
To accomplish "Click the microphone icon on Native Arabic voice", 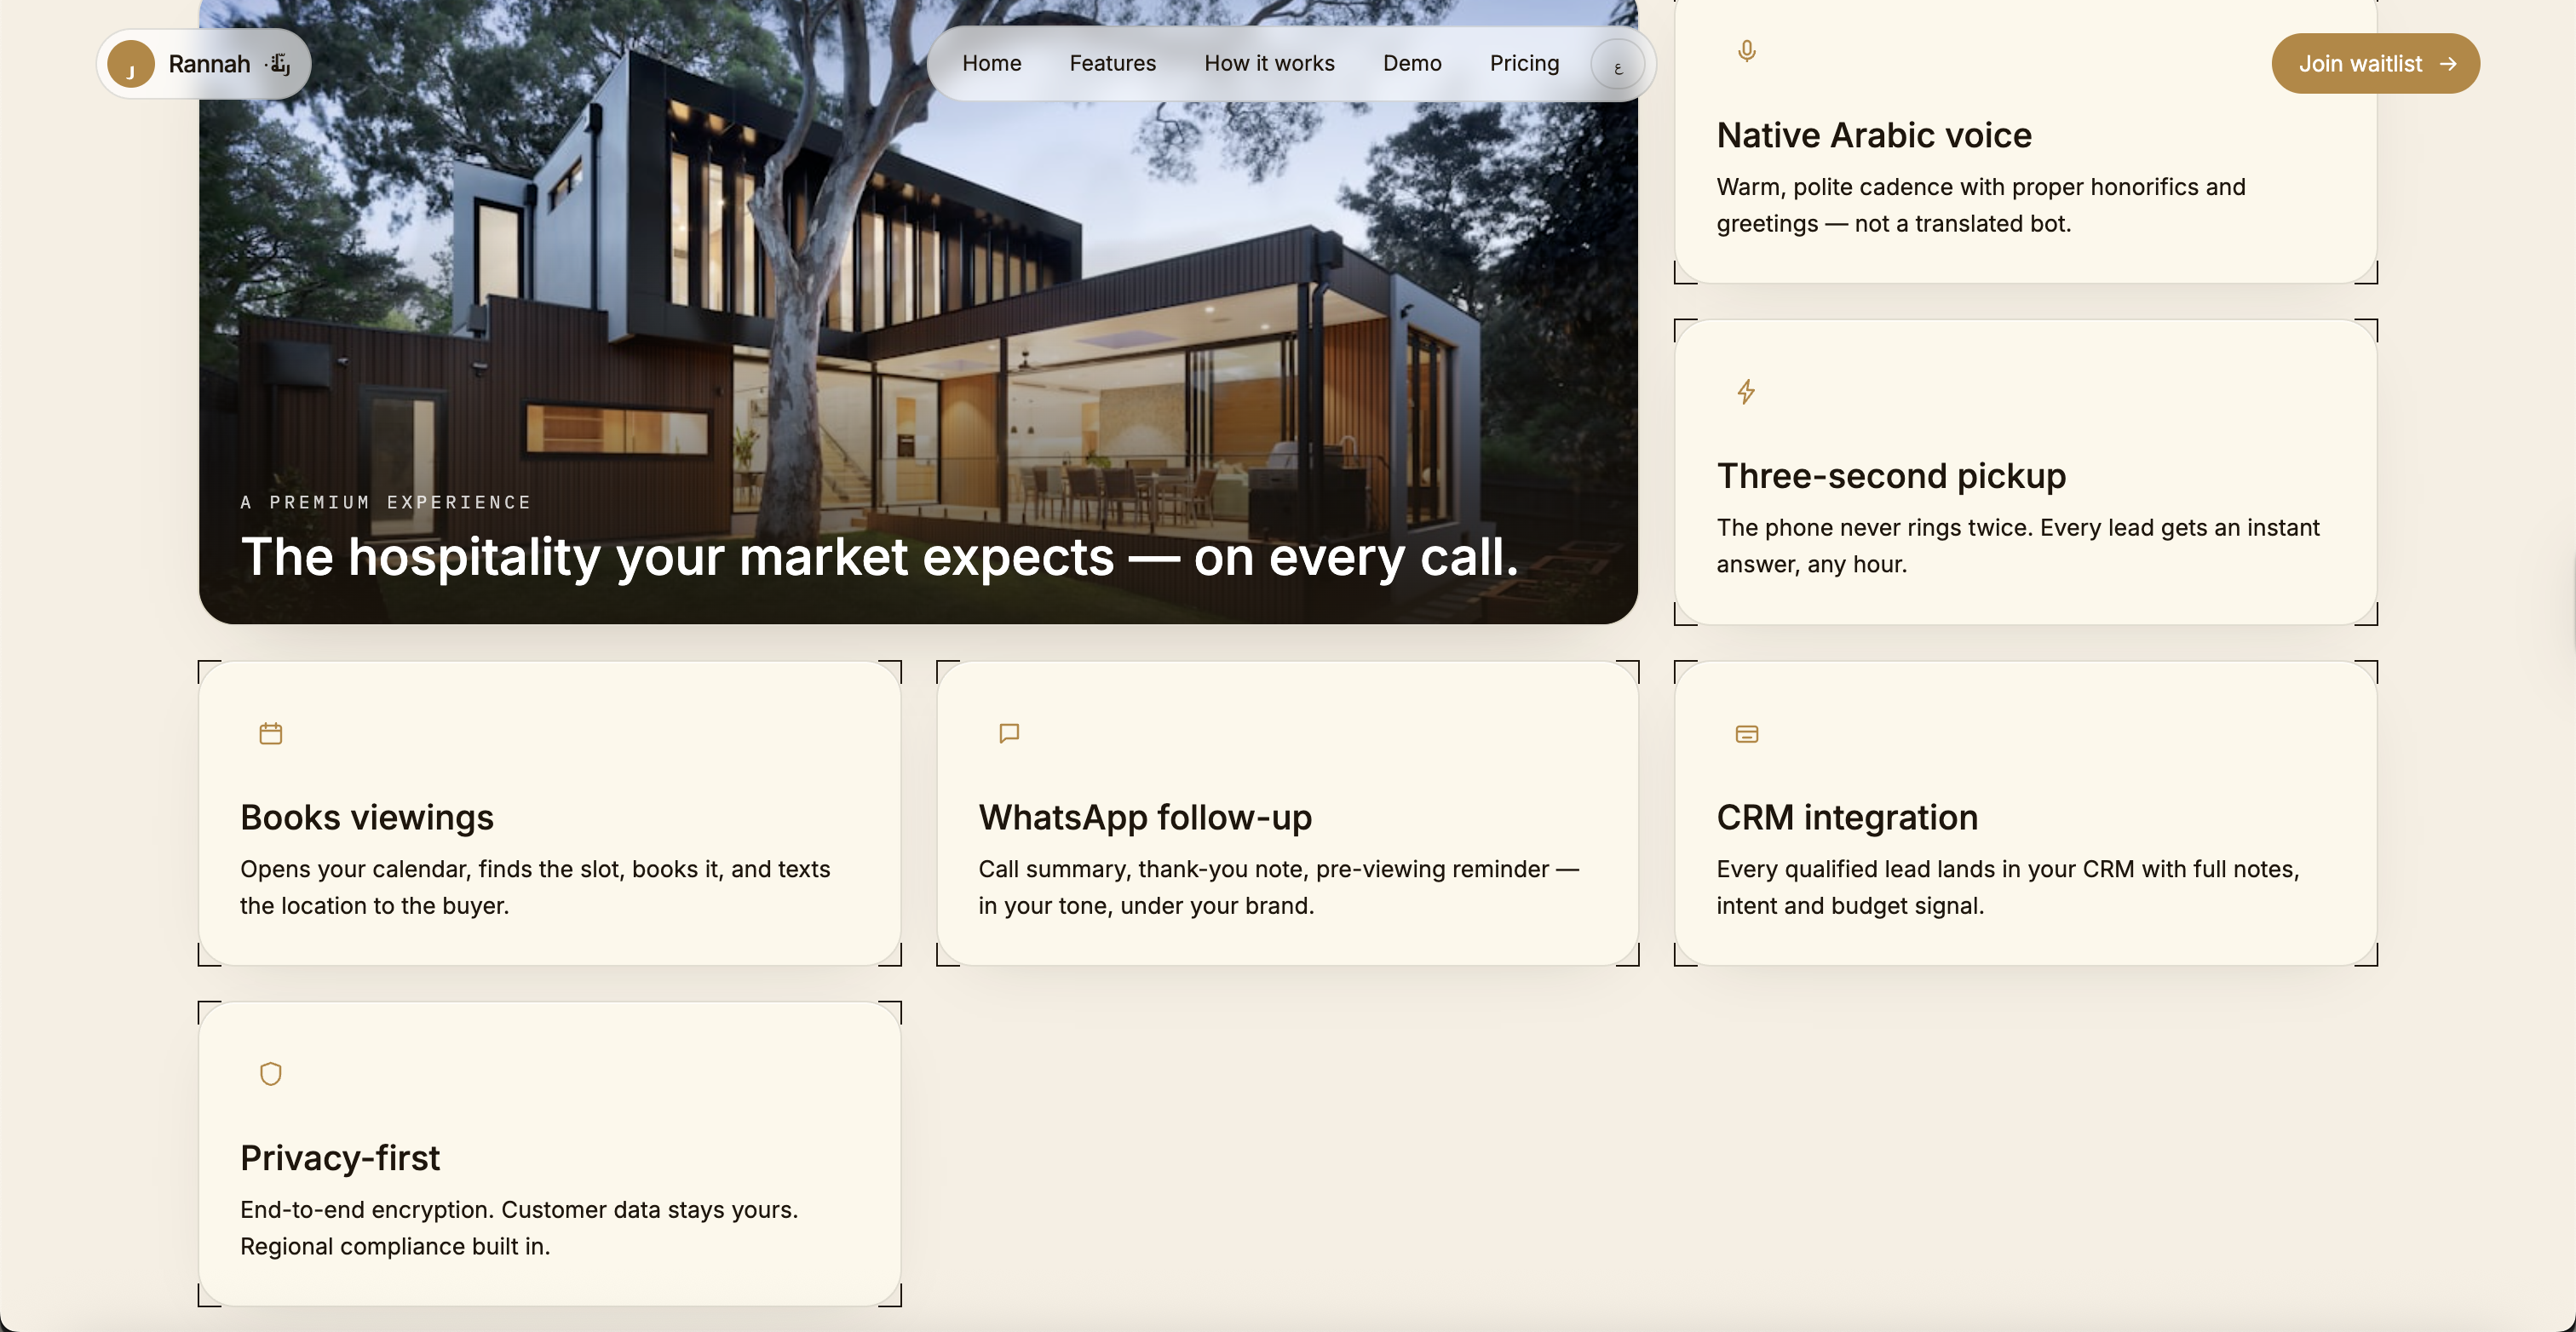I will tap(1746, 51).
